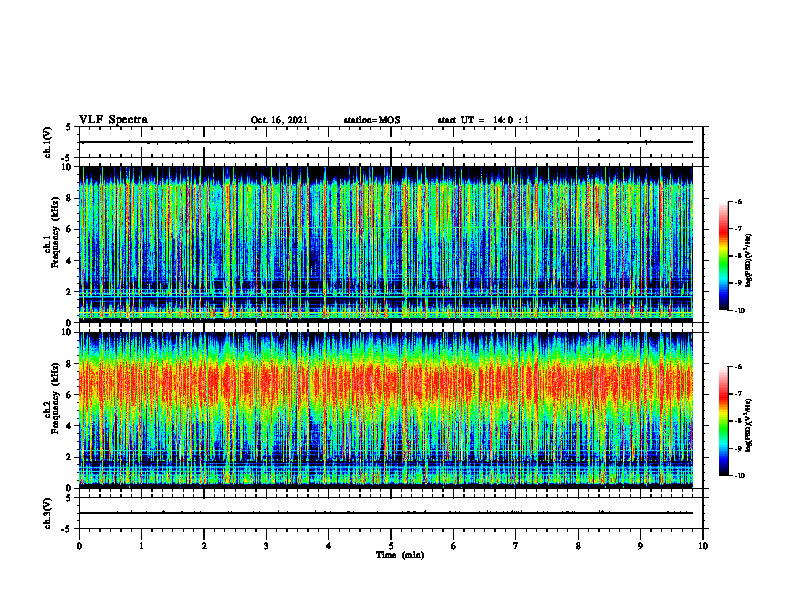The width and height of the screenshot is (792, 612).
Task: Click the "10" kHz tick of ch.1 spectrogram
Action: (x=69, y=167)
